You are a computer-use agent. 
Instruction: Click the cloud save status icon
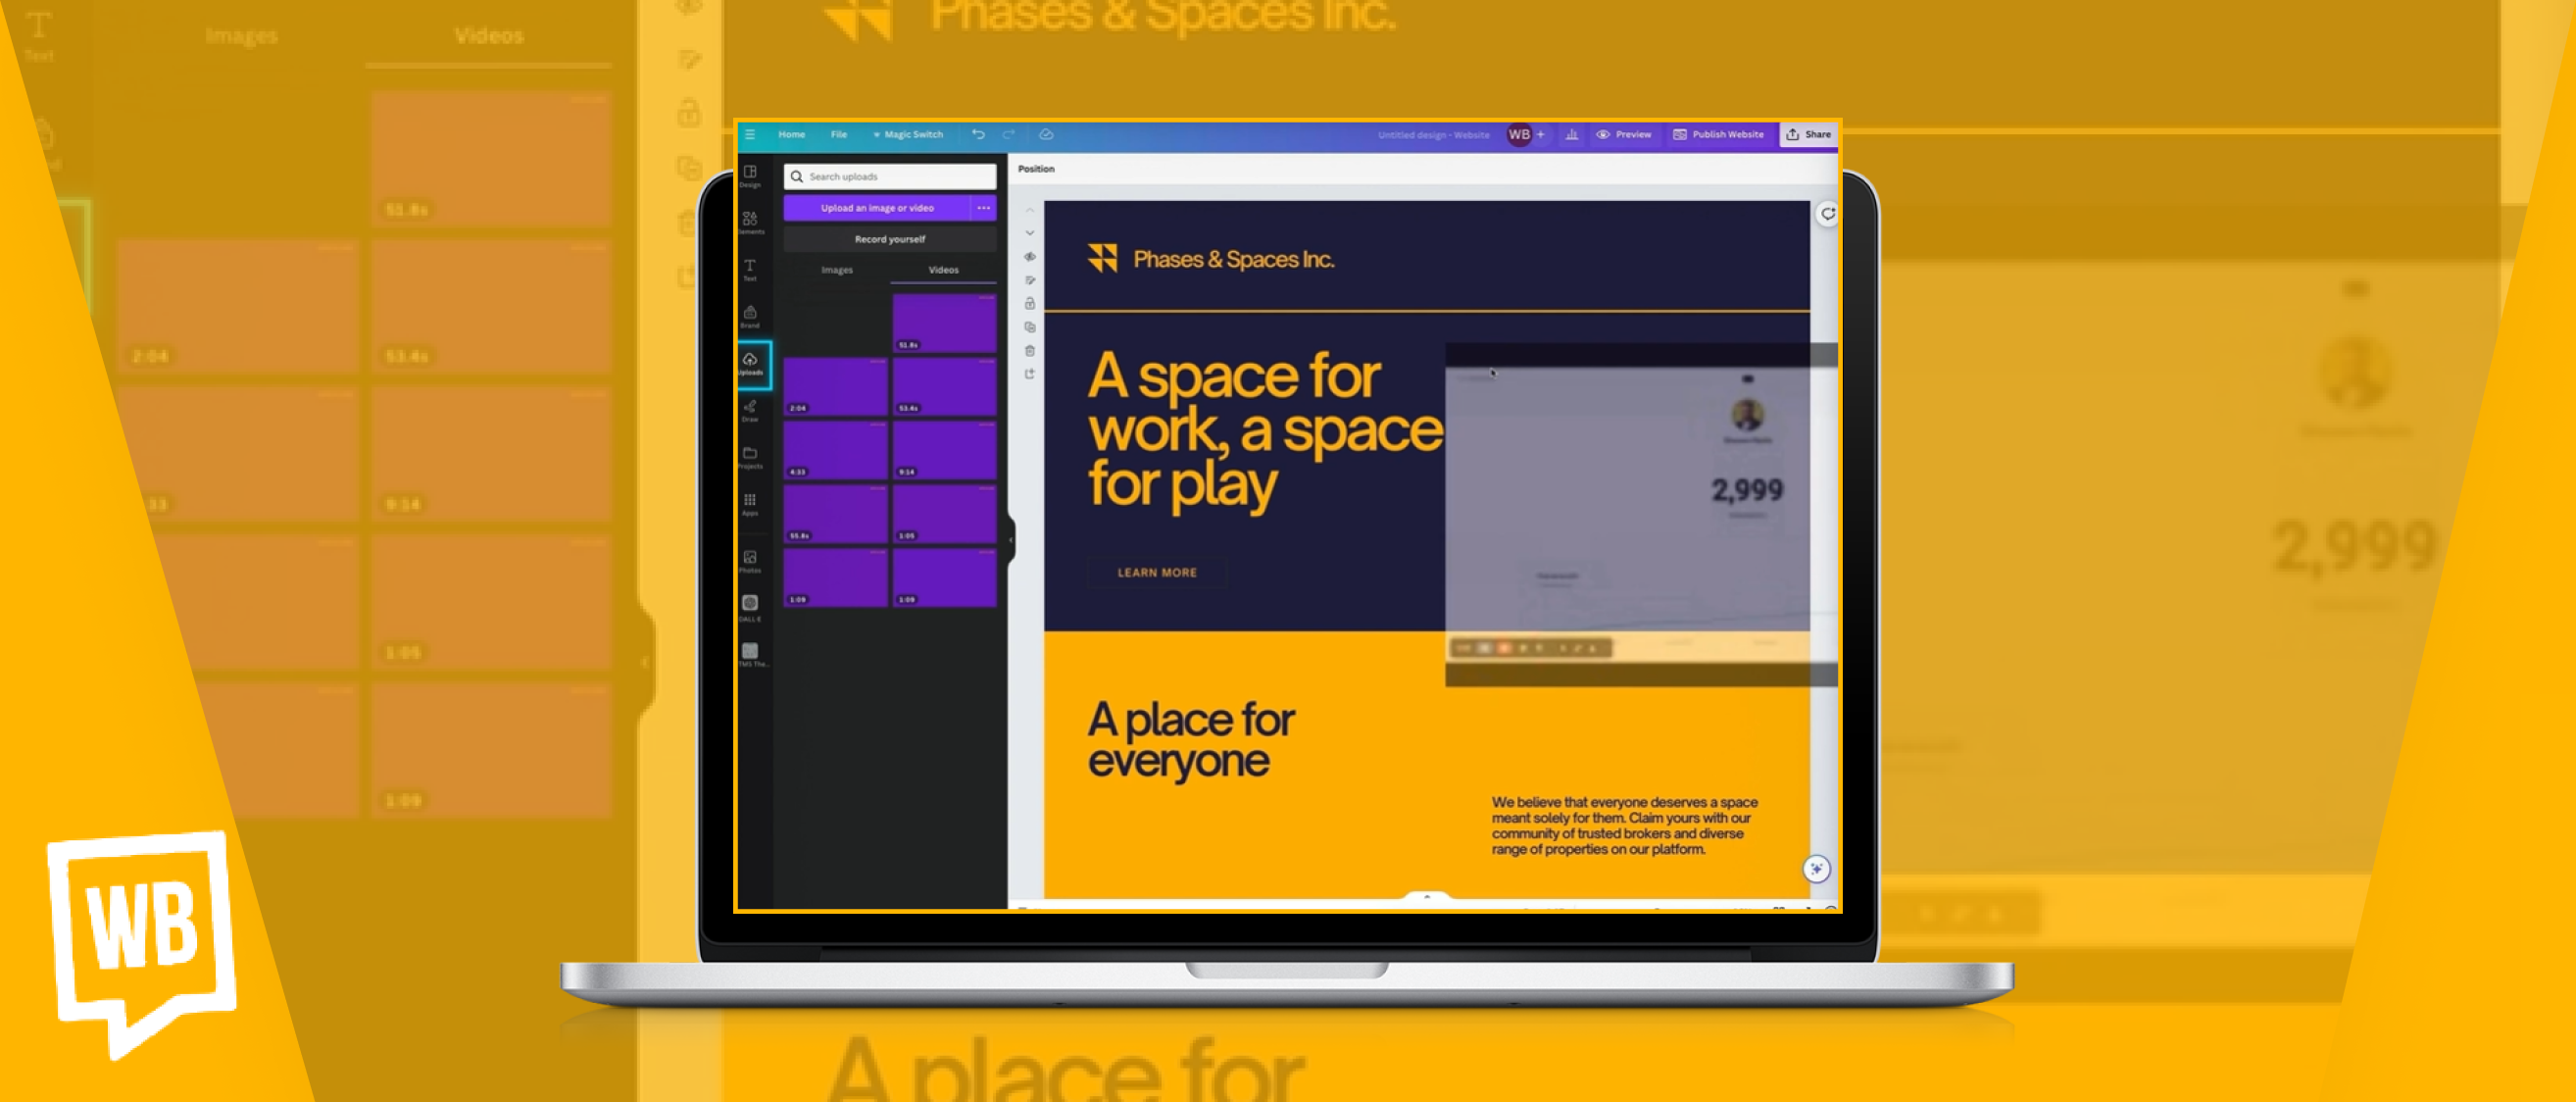(x=1046, y=134)
